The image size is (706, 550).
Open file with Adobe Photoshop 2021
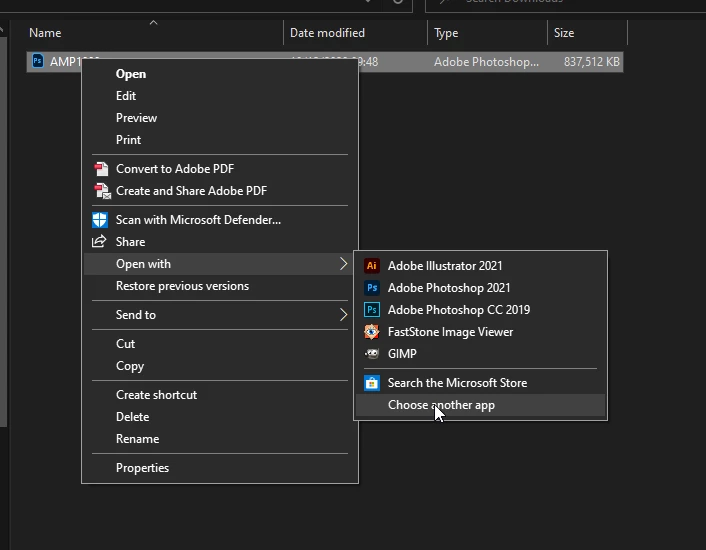(x=480, y=288)
